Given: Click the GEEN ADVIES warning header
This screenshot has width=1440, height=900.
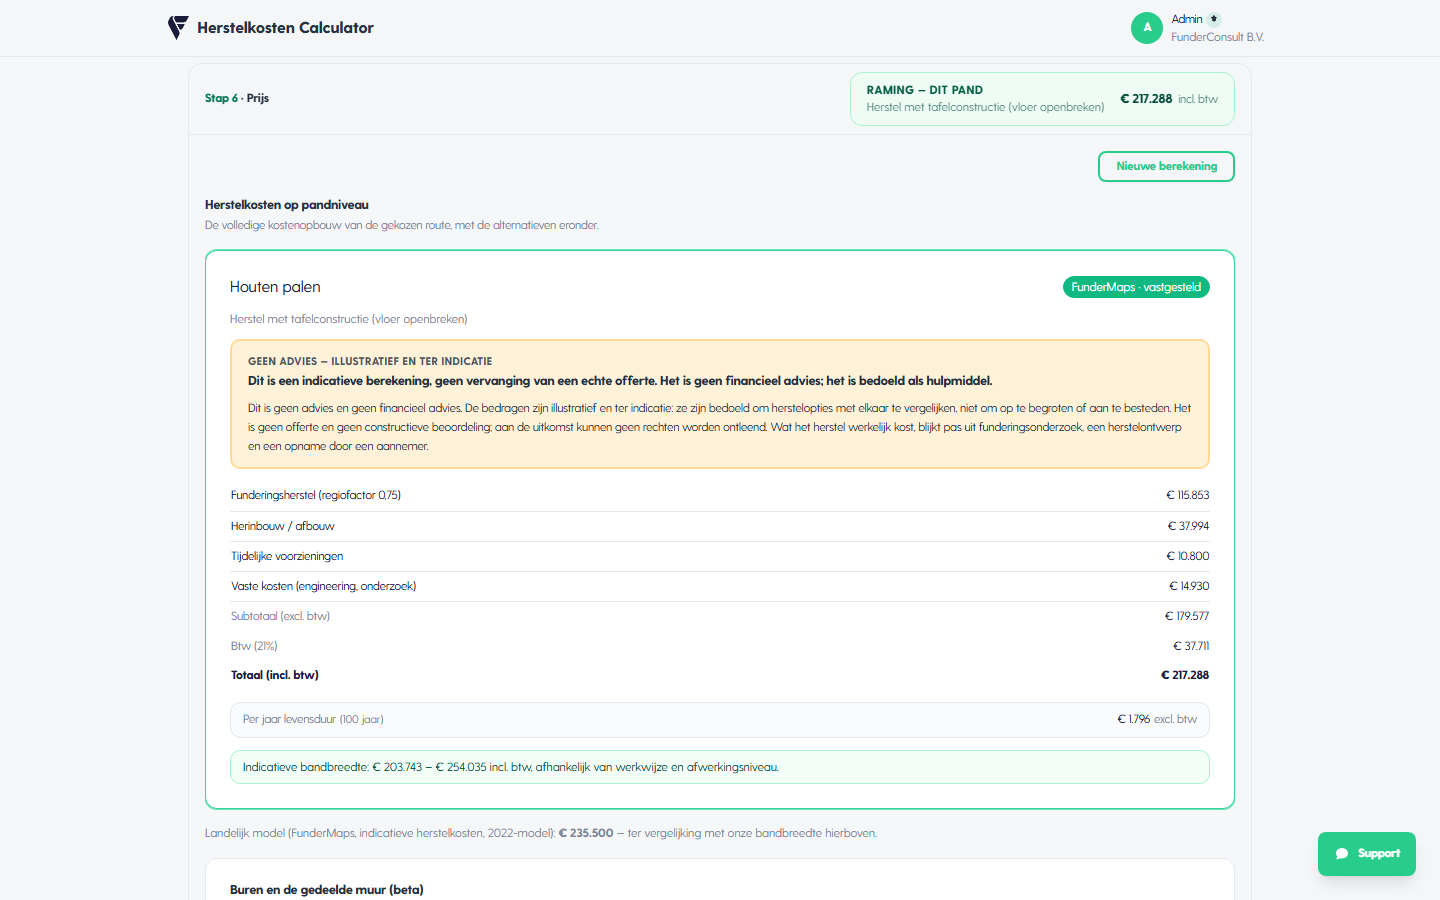Looking at the screenshot, I should (370, 361).
